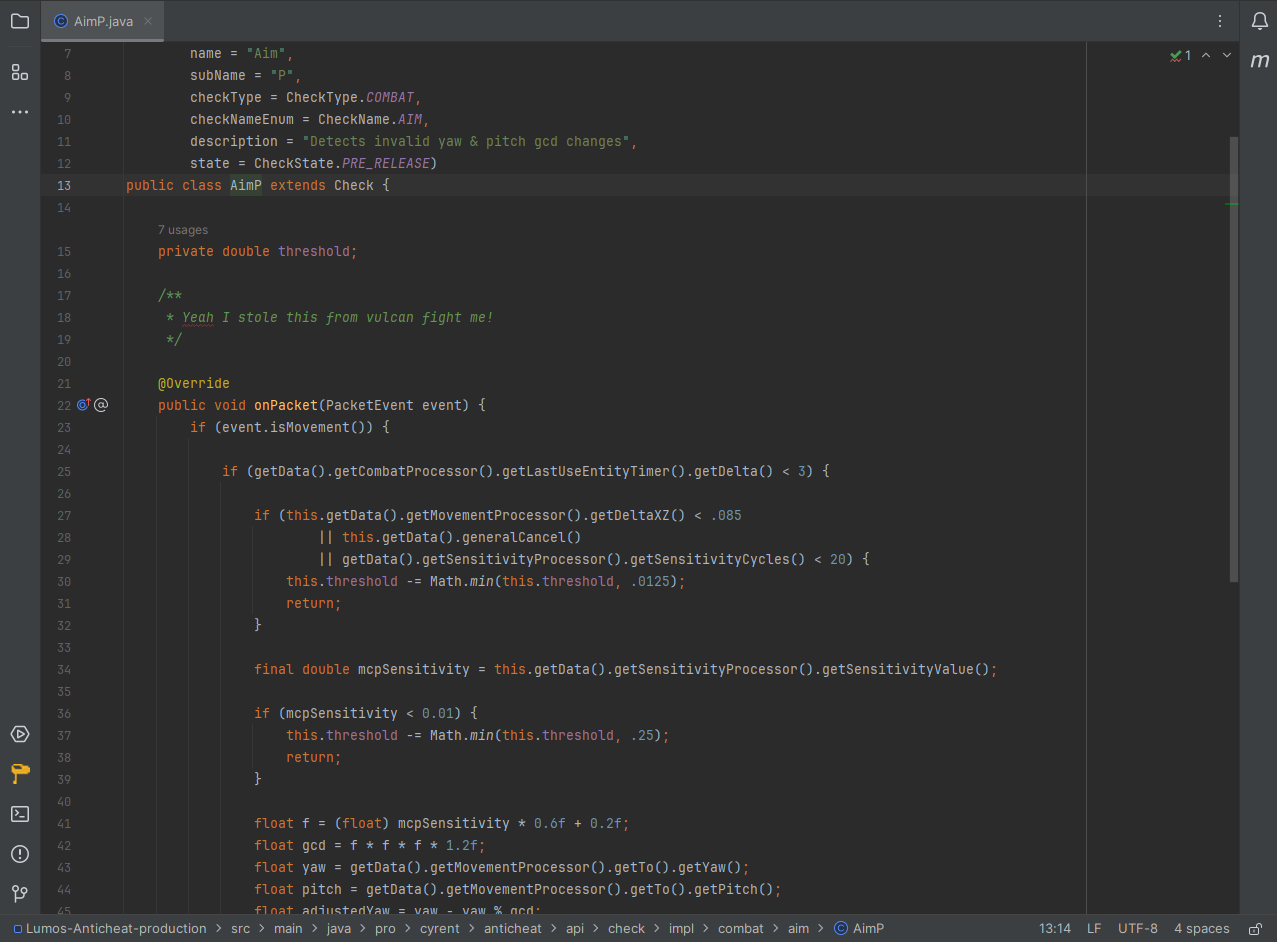Click the AimP class breadcrumb
The width and height of the screenshot is (1277, 942).
click(x=859, y=929)
